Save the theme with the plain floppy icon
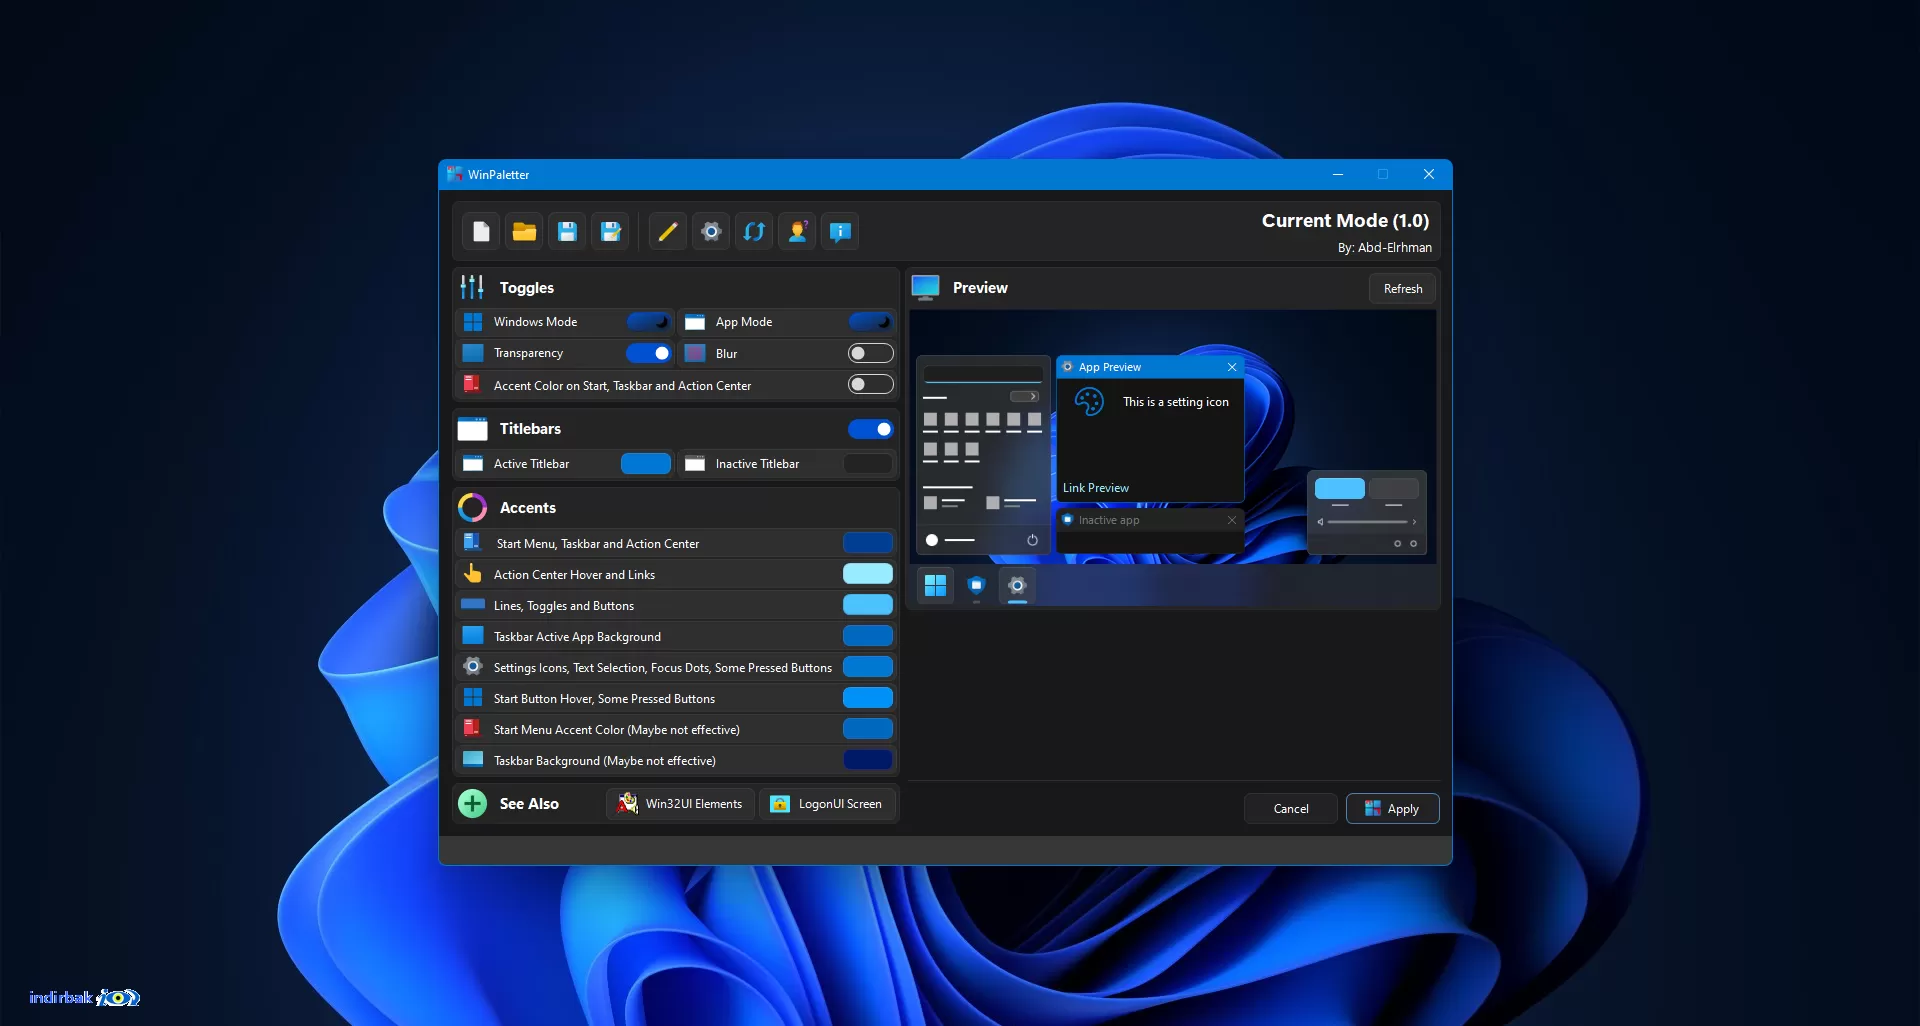Image resolution: width=1920 pixels, height=1026 pixels. coord(567,232)
